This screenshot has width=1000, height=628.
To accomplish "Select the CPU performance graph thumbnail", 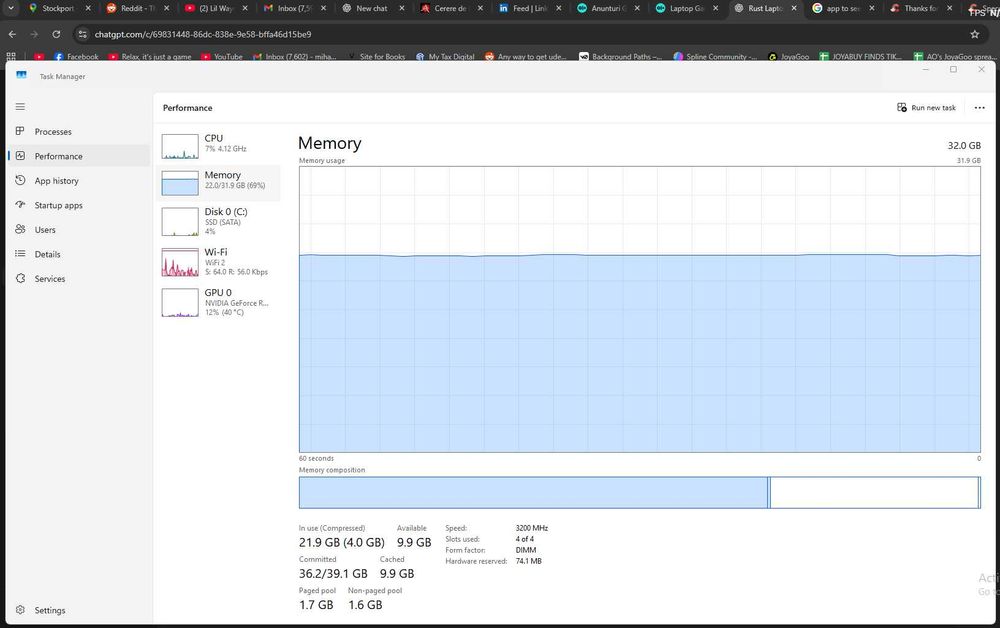I will click(x=180, y=146).
